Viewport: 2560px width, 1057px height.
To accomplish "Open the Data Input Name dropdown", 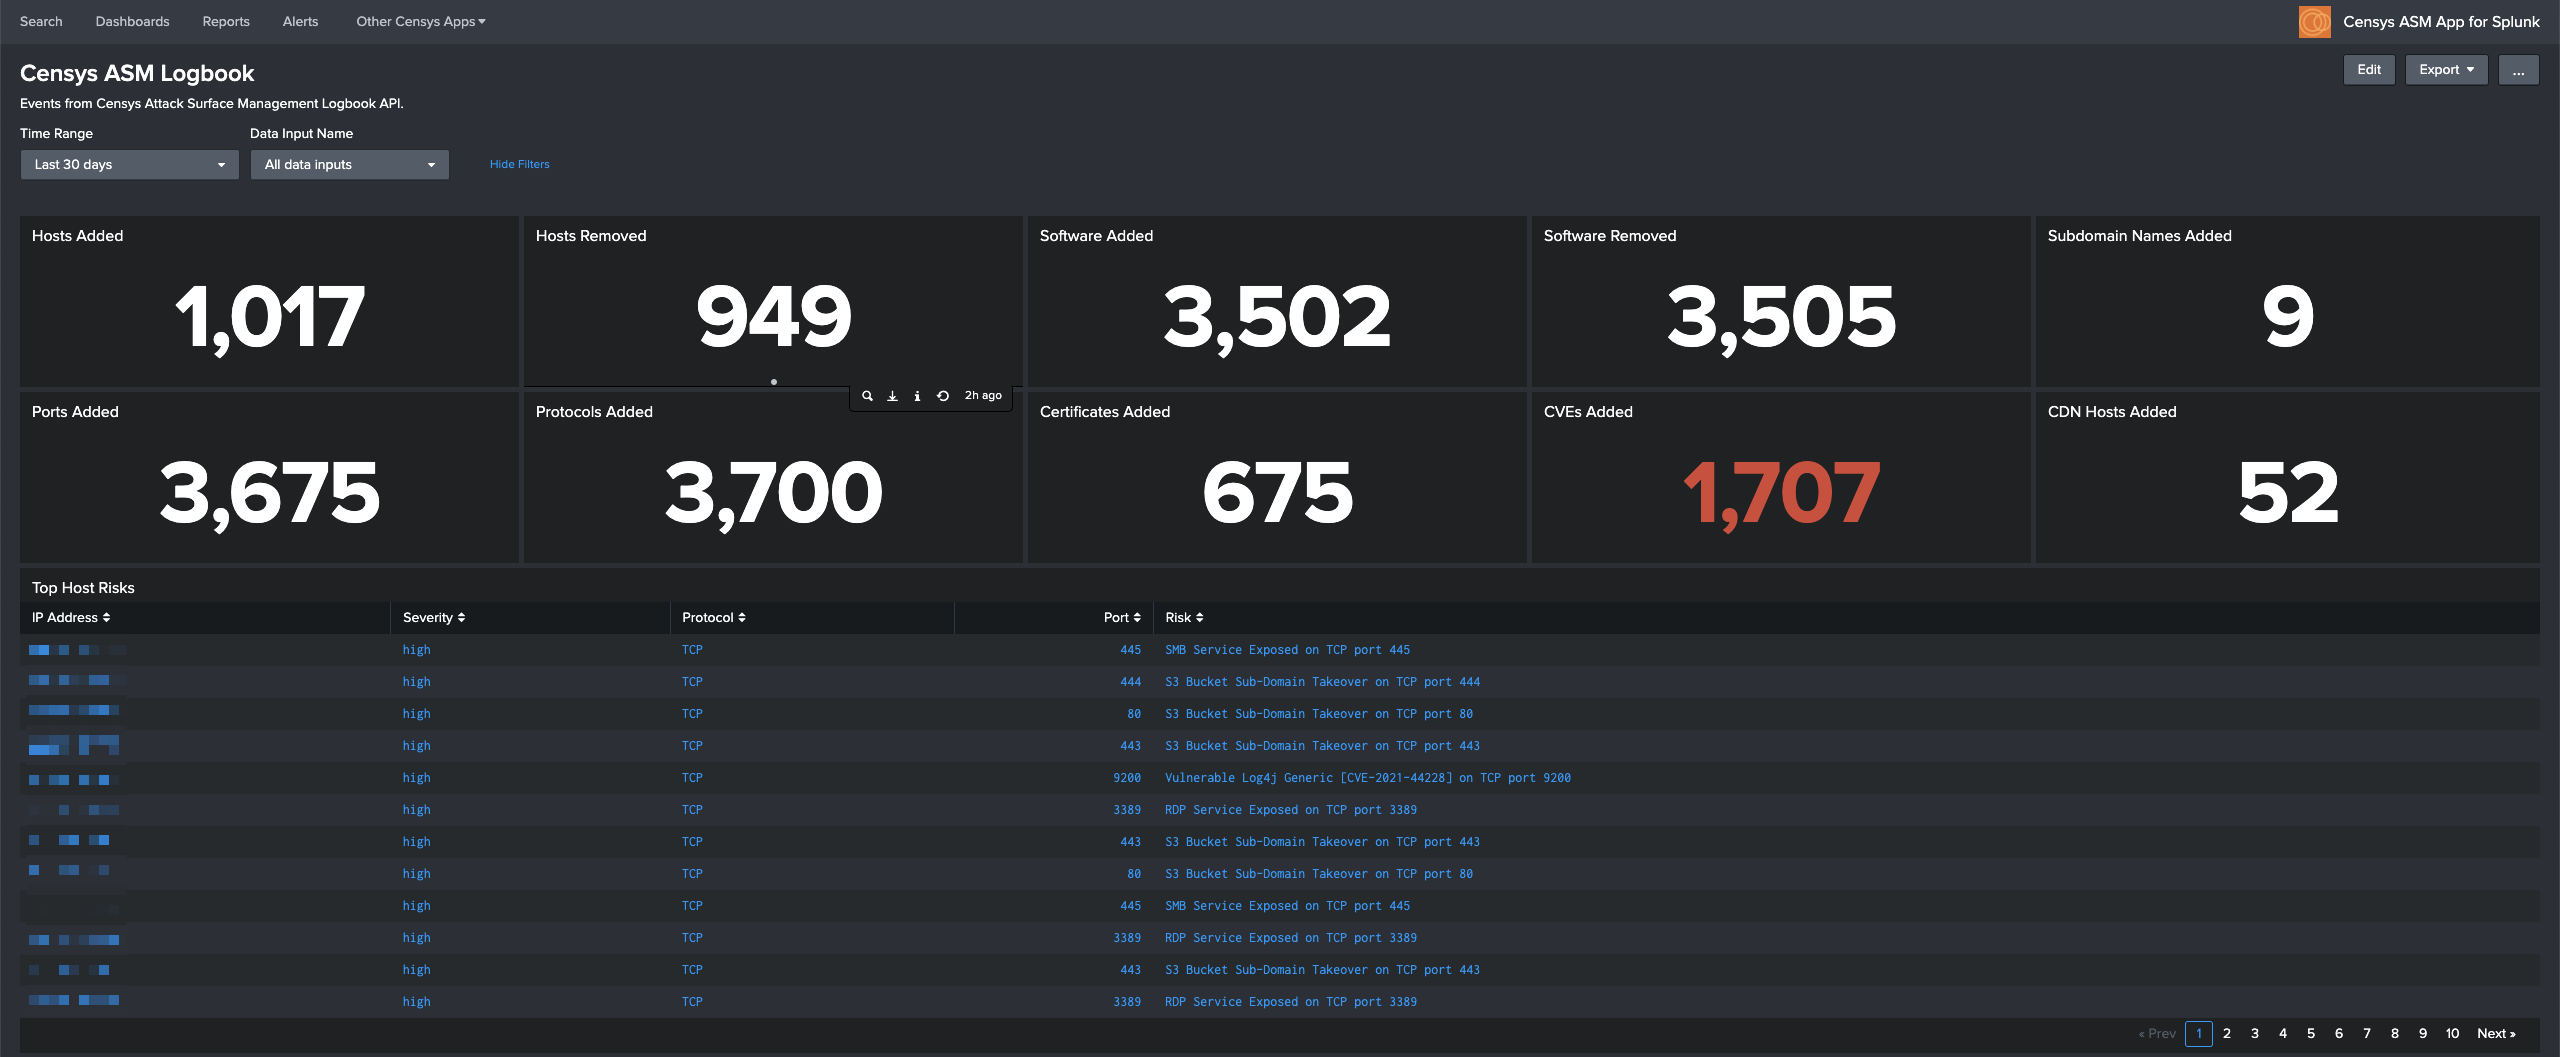I will click(349, 165).
